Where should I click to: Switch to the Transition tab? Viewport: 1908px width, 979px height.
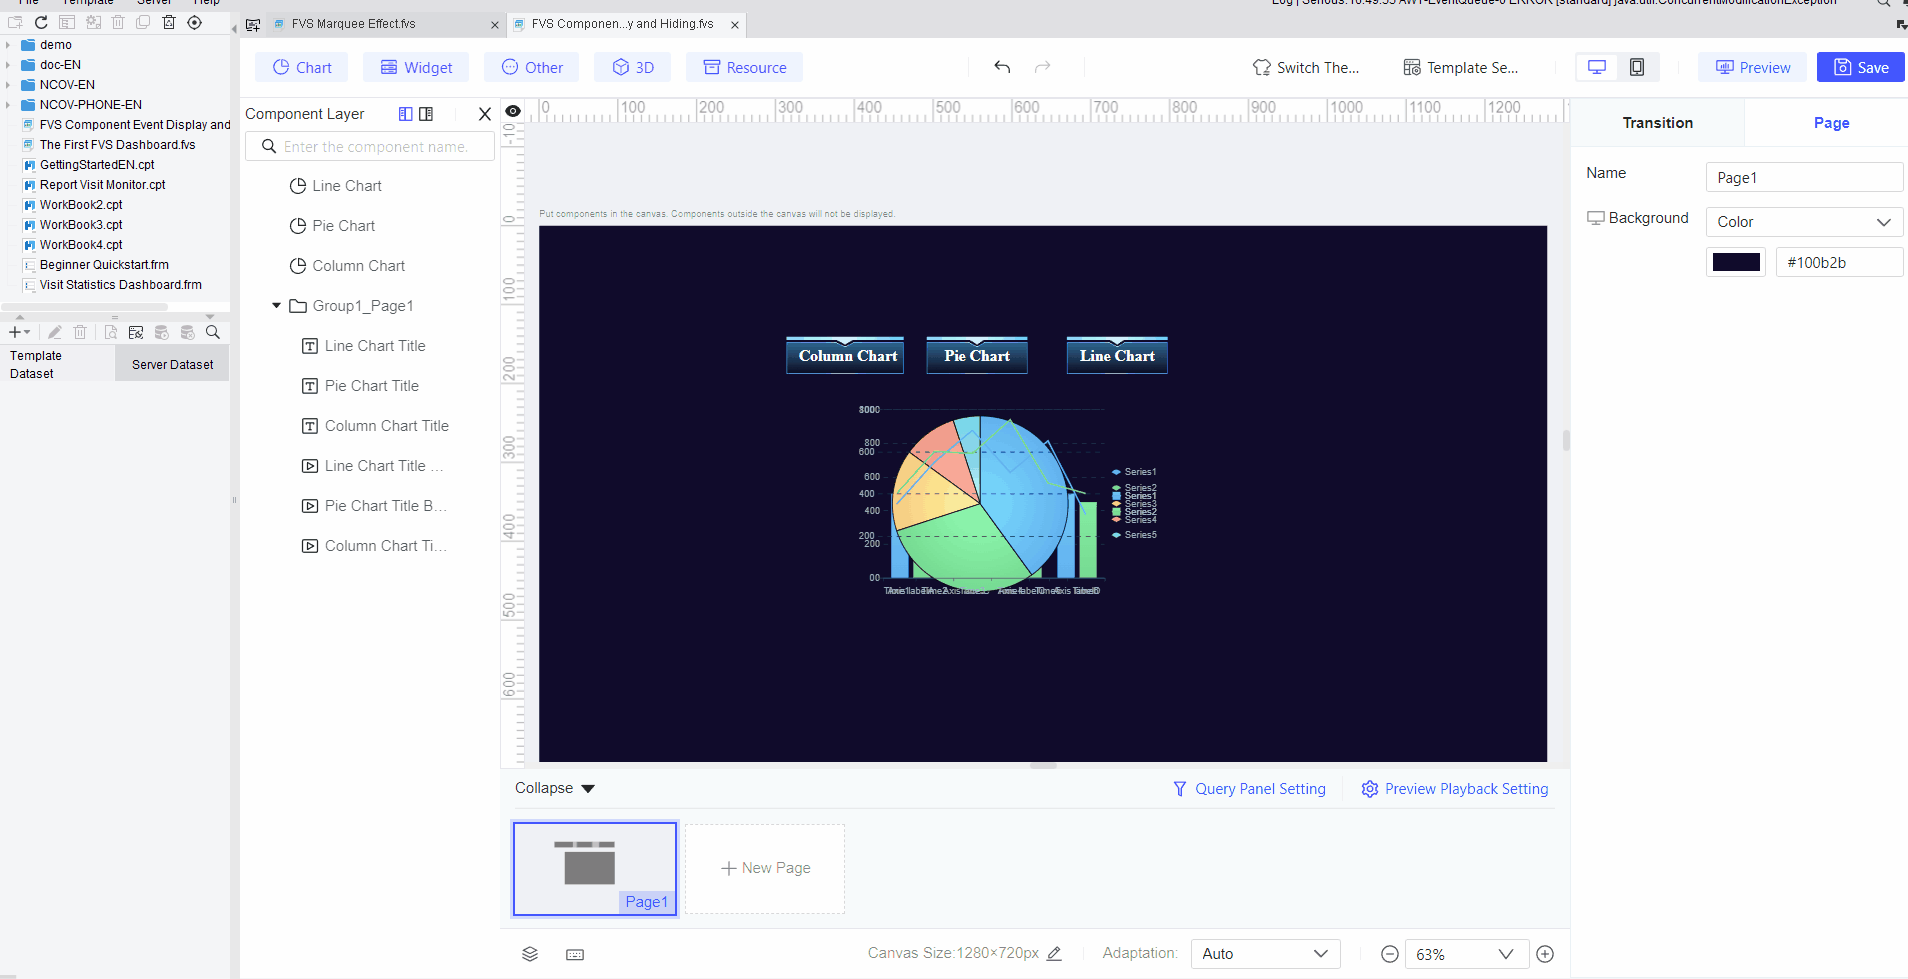tap(1657, 123)
